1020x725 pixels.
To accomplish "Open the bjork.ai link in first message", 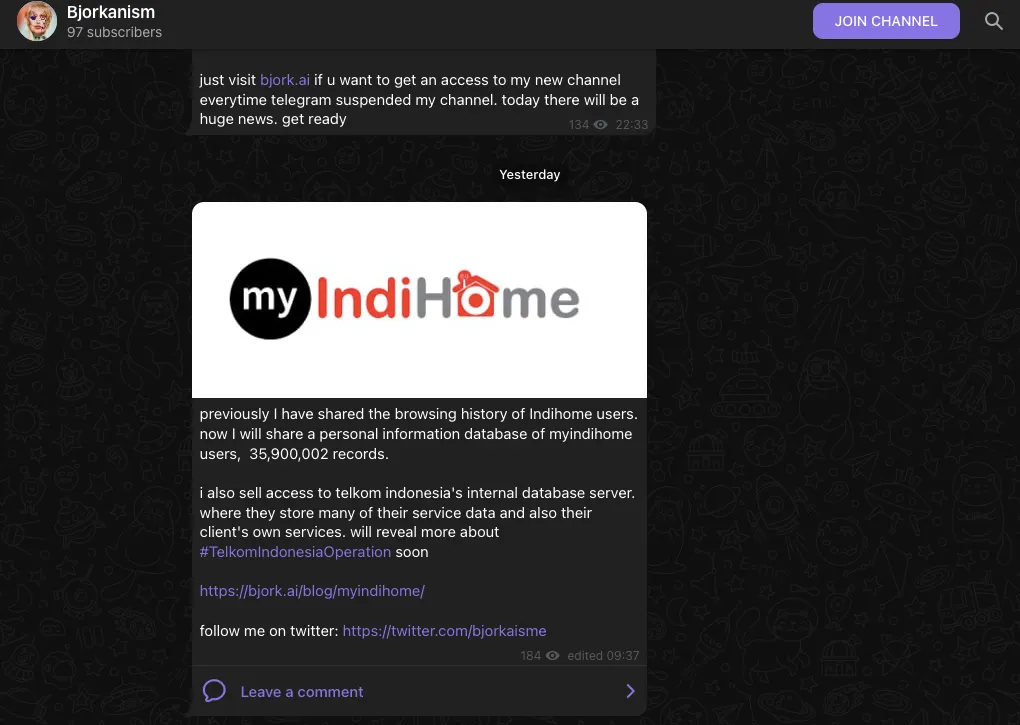I will tap(285, 80).
